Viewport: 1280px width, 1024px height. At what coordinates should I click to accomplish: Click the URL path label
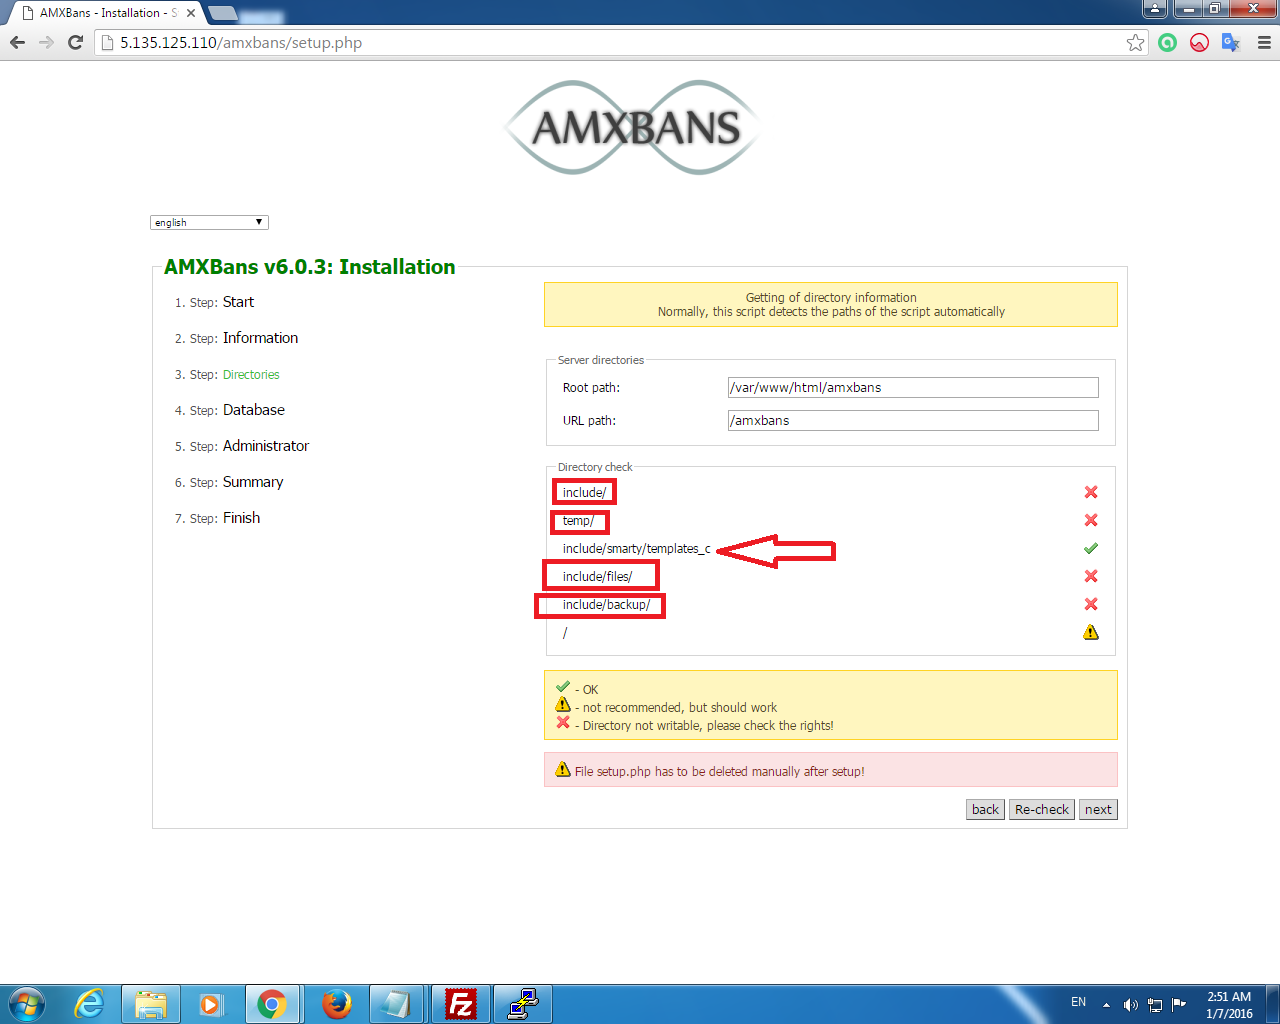pos(589,421)
